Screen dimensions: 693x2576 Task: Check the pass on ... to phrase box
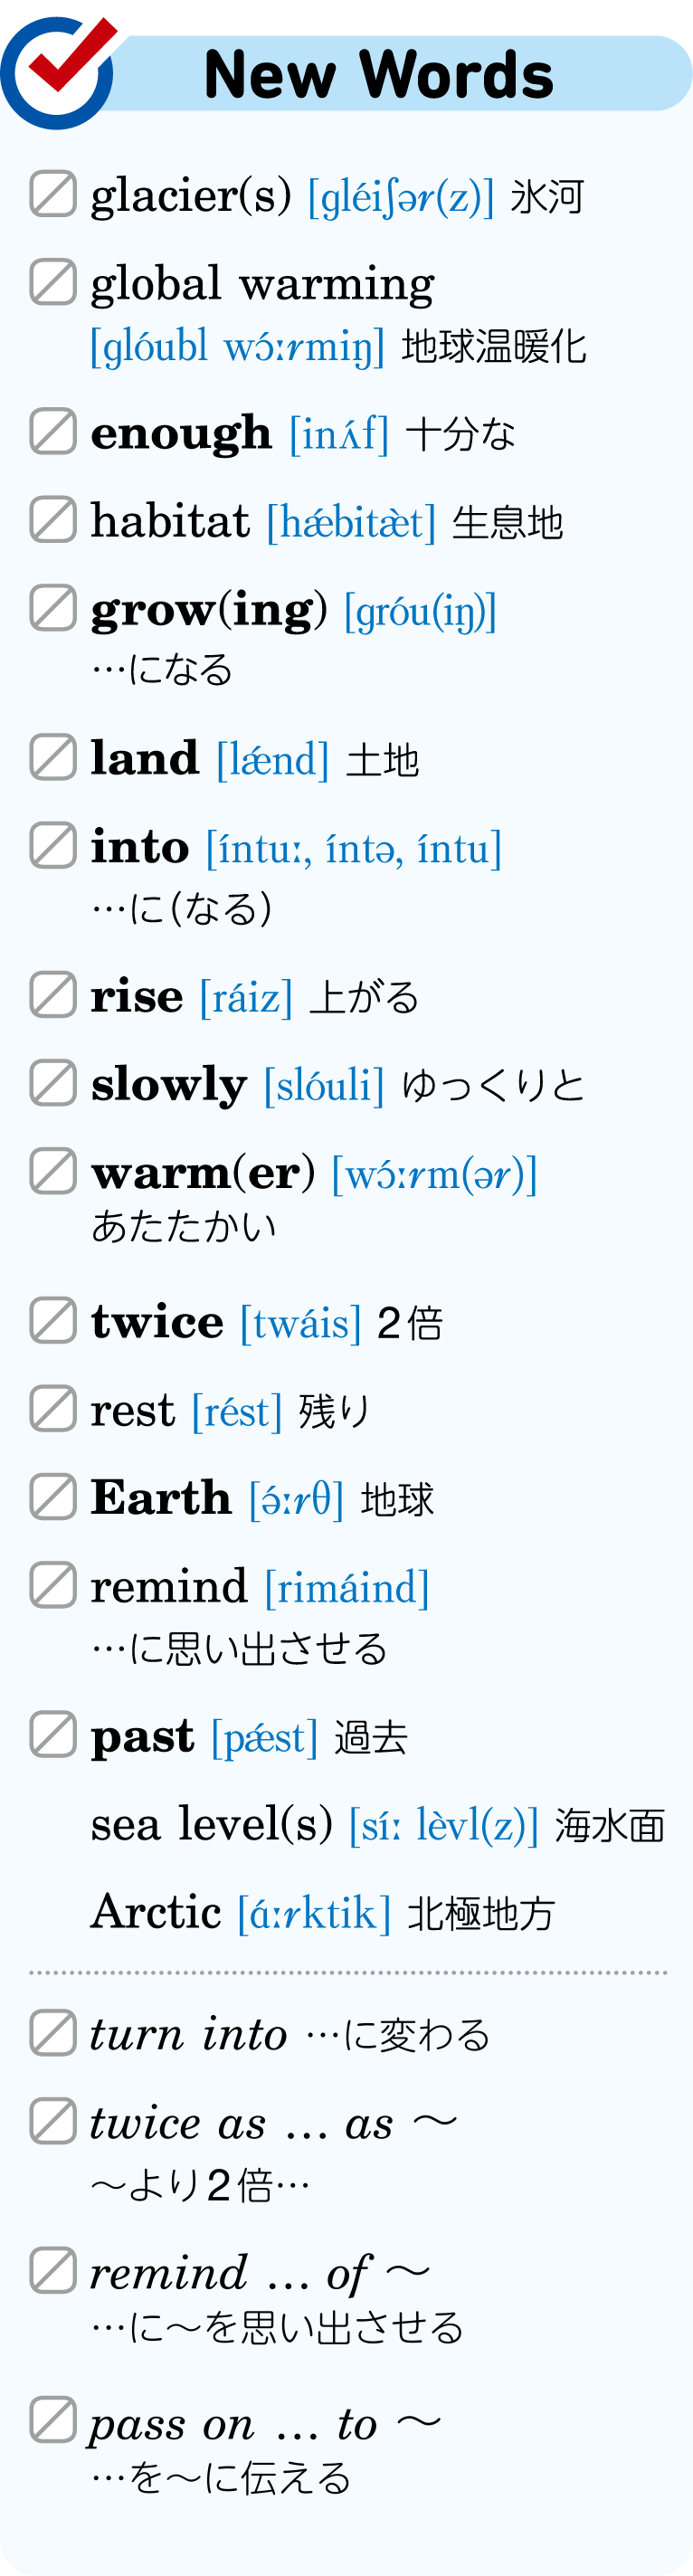coord(53,2420)
